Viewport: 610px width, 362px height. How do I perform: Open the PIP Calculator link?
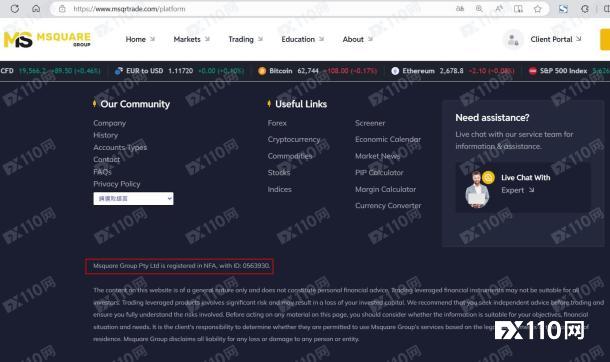[x=379, y=172]
